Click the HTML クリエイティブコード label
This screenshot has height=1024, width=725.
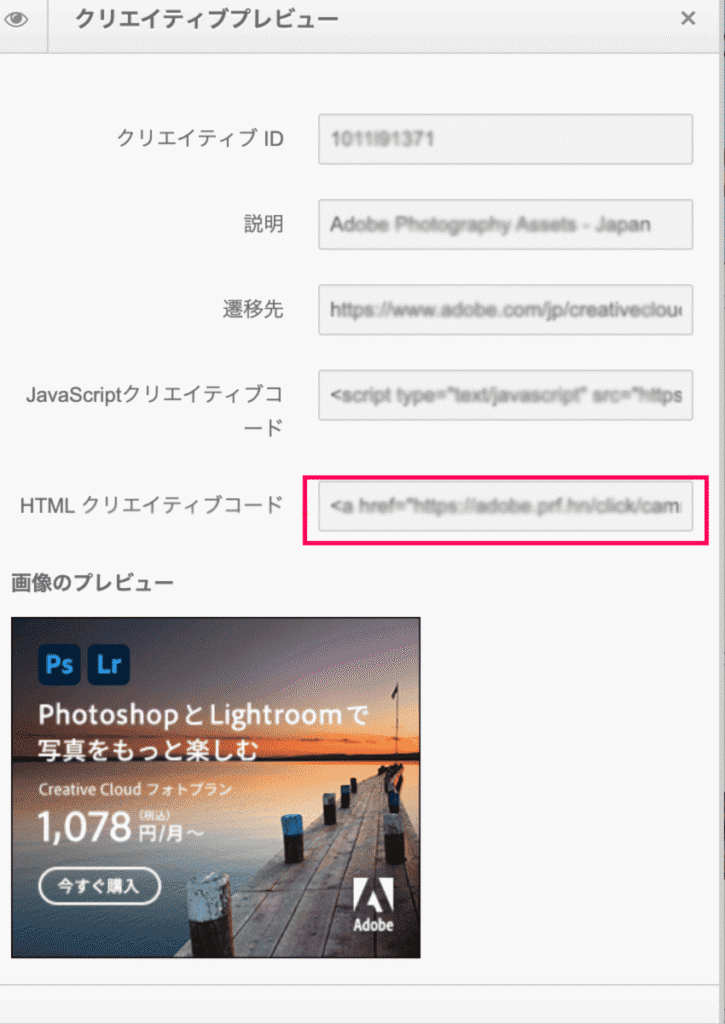pos(151,506)
